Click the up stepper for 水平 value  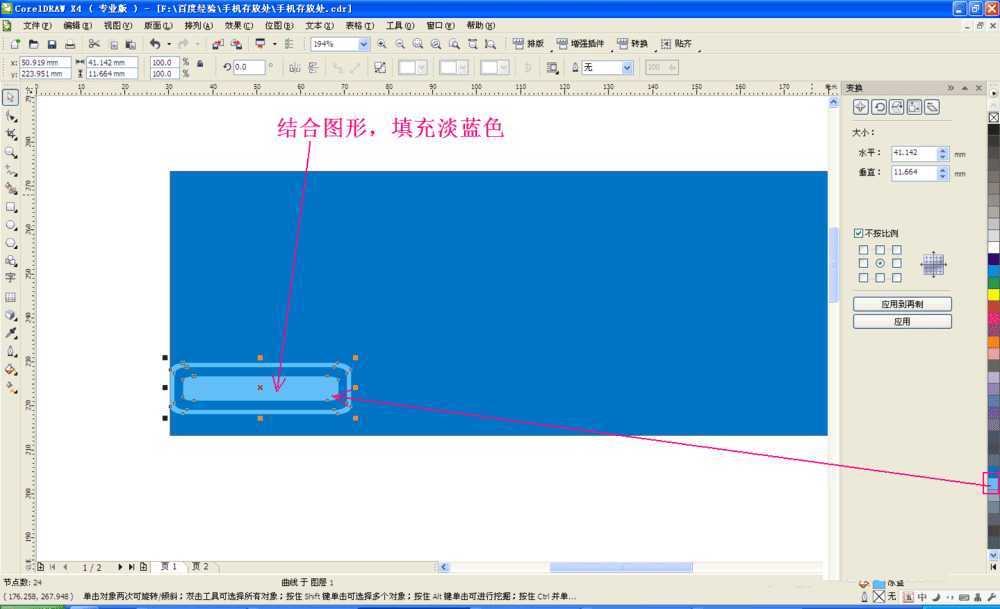(x=943, y=151)
